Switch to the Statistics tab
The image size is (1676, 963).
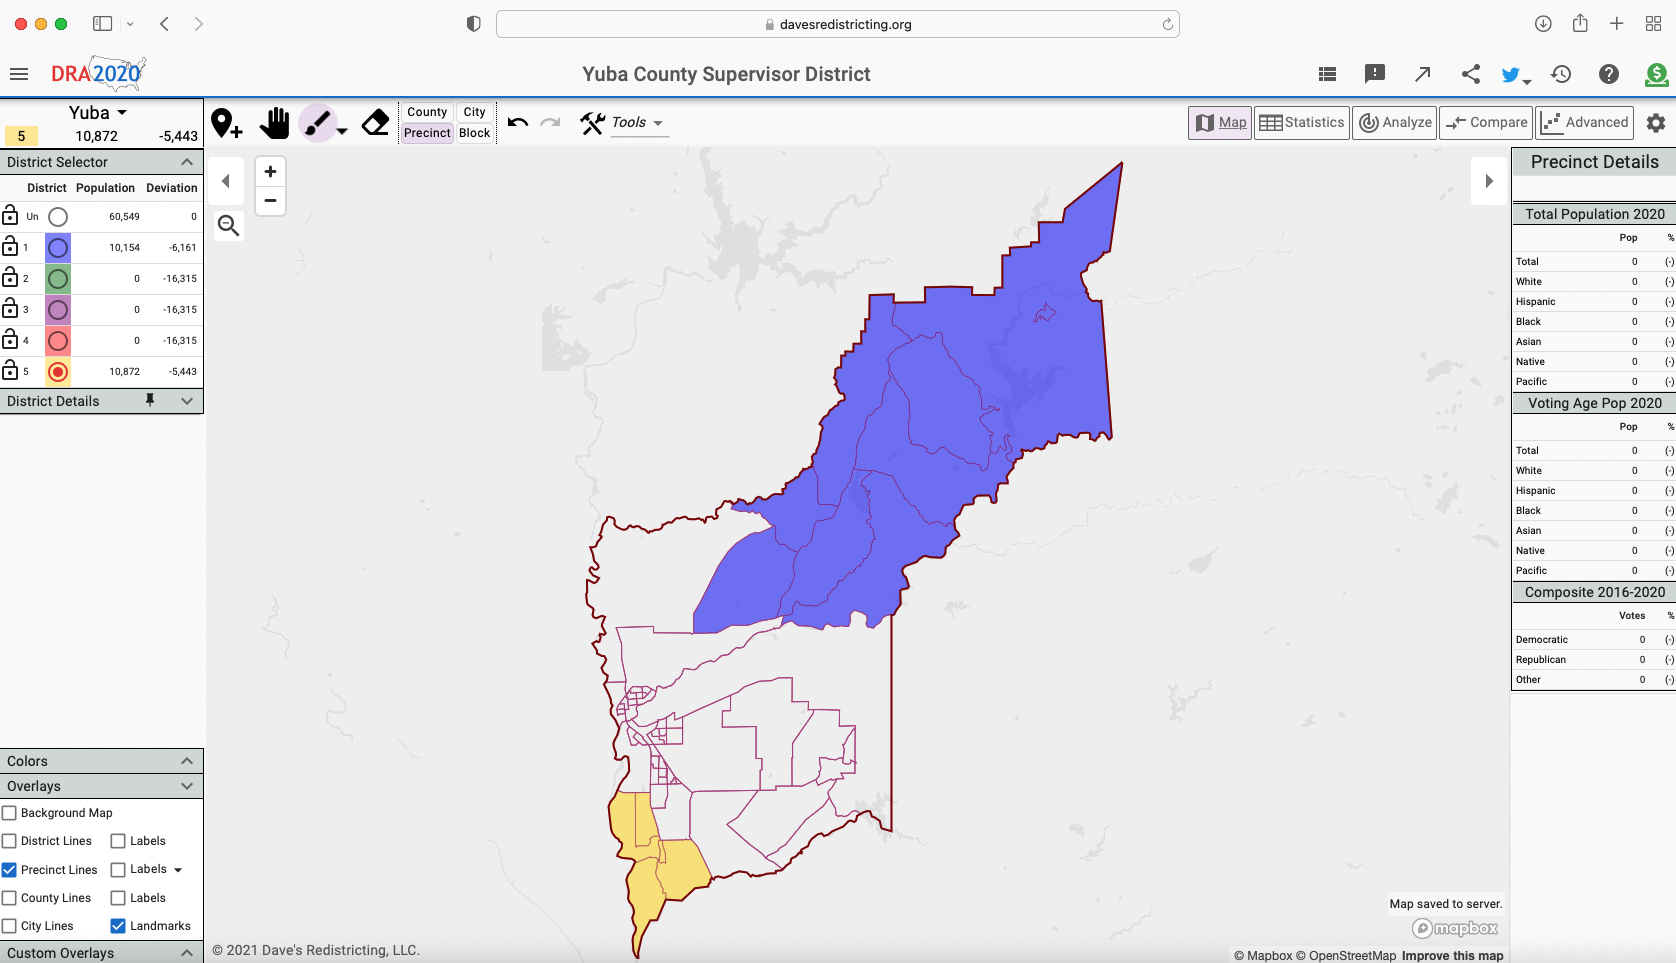pos(1302,122)
